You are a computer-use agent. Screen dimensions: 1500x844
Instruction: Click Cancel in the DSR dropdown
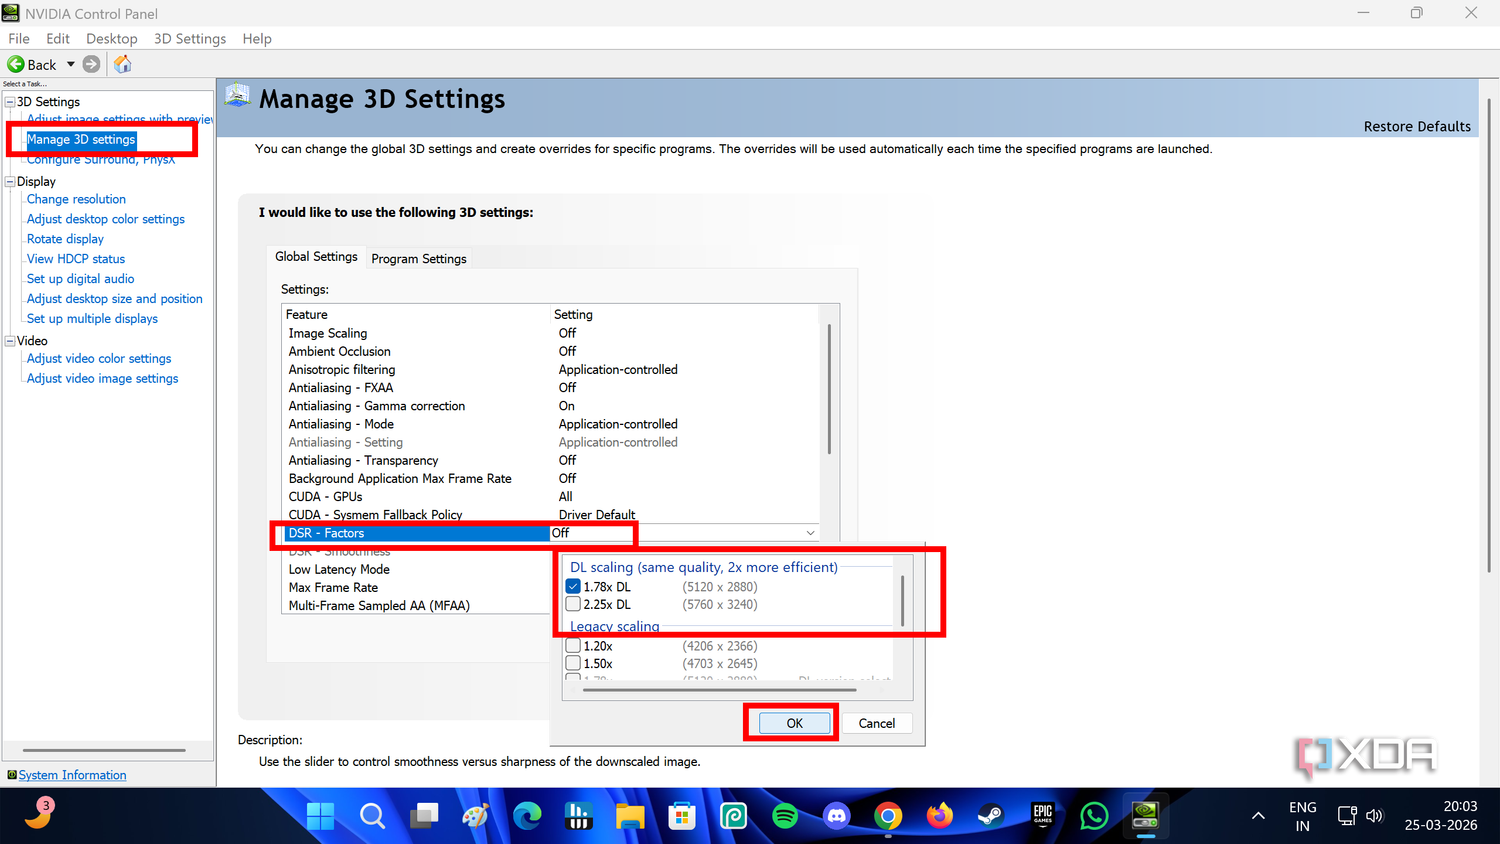coord(877,723)
